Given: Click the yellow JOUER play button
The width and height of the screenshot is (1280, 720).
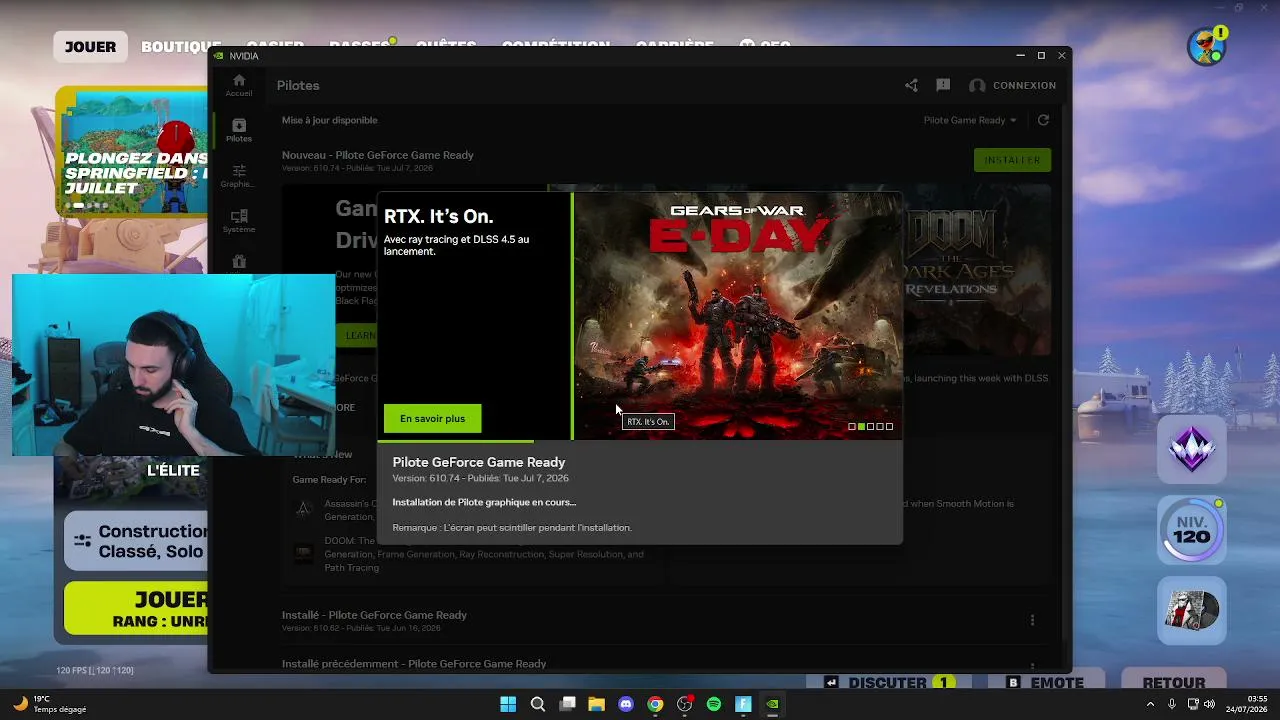Looking at the screenshot, I should click(137, 608).
